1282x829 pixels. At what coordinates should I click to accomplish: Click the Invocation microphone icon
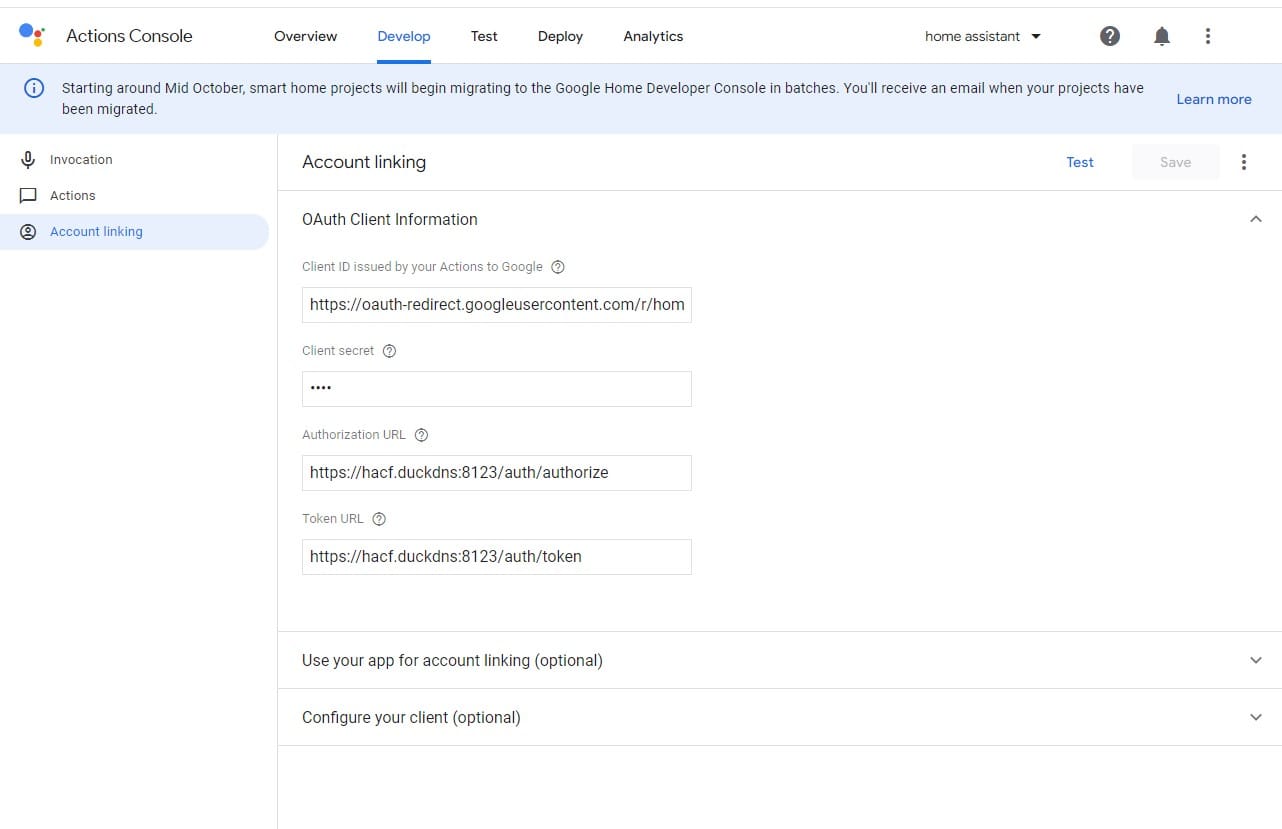click(28, 159)
